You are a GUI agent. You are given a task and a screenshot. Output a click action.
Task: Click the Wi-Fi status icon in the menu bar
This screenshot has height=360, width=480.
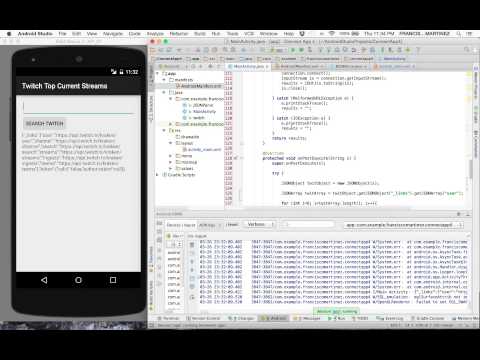[x=332, y=34]
